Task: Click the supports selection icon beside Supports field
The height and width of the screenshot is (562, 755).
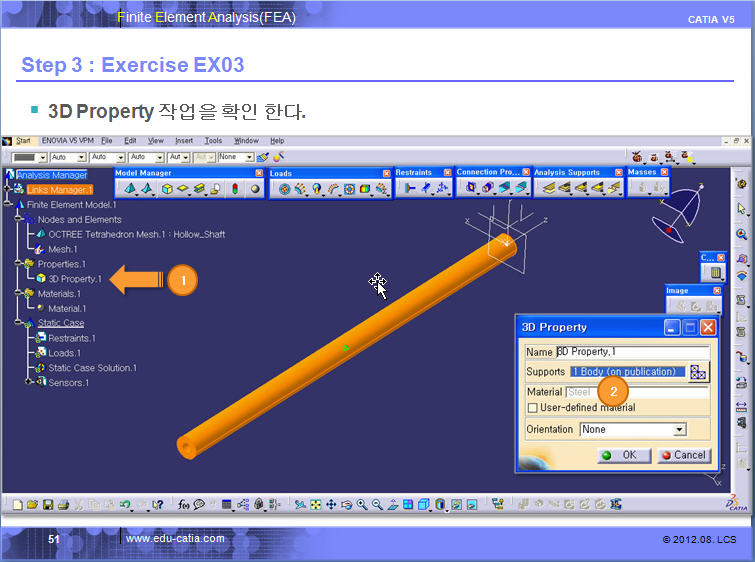Action: pos(698,373)
